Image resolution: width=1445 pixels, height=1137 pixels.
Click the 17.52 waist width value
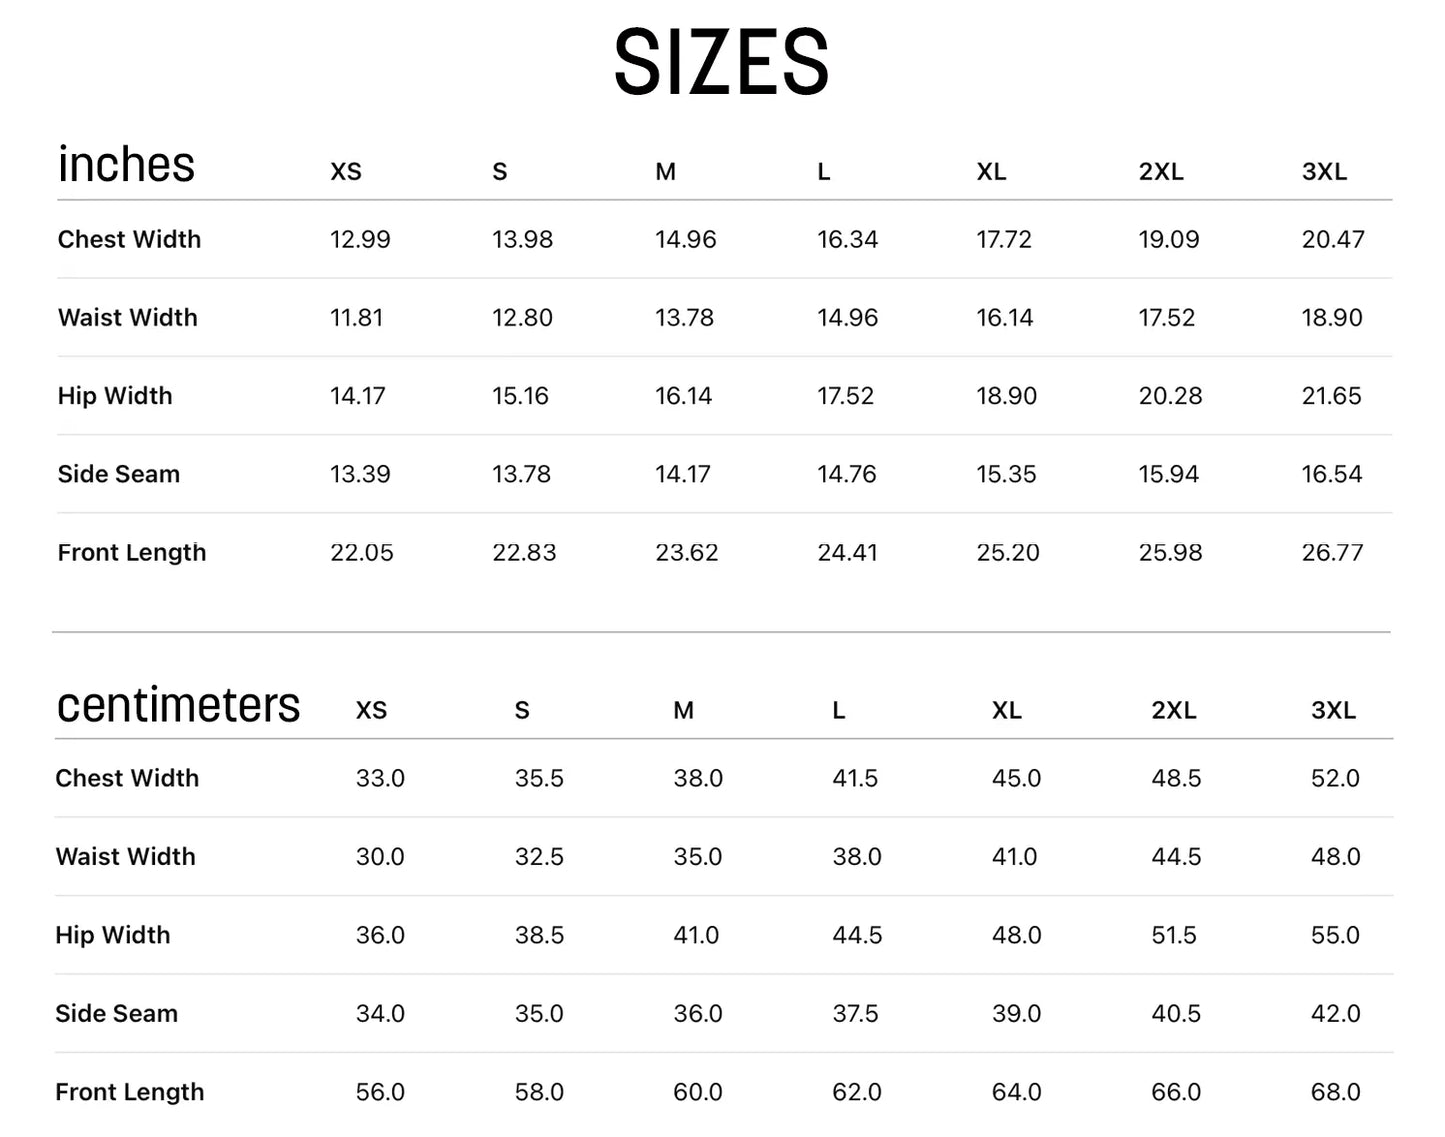click(x=1166, y=318)
